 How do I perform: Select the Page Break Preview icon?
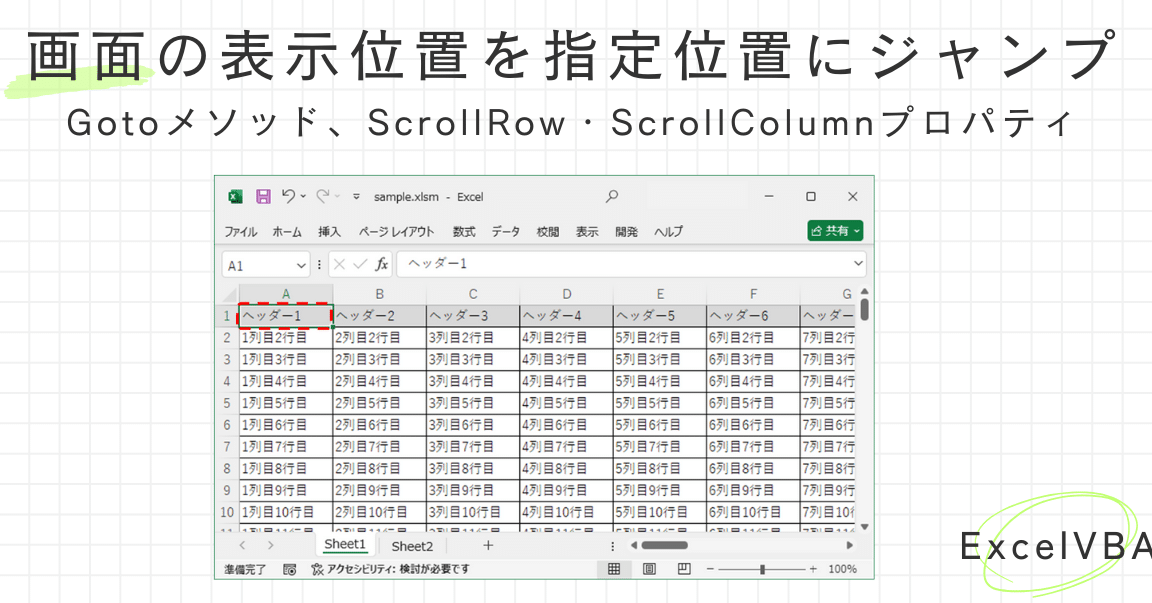pyautogui.click(x=684, y=570)
